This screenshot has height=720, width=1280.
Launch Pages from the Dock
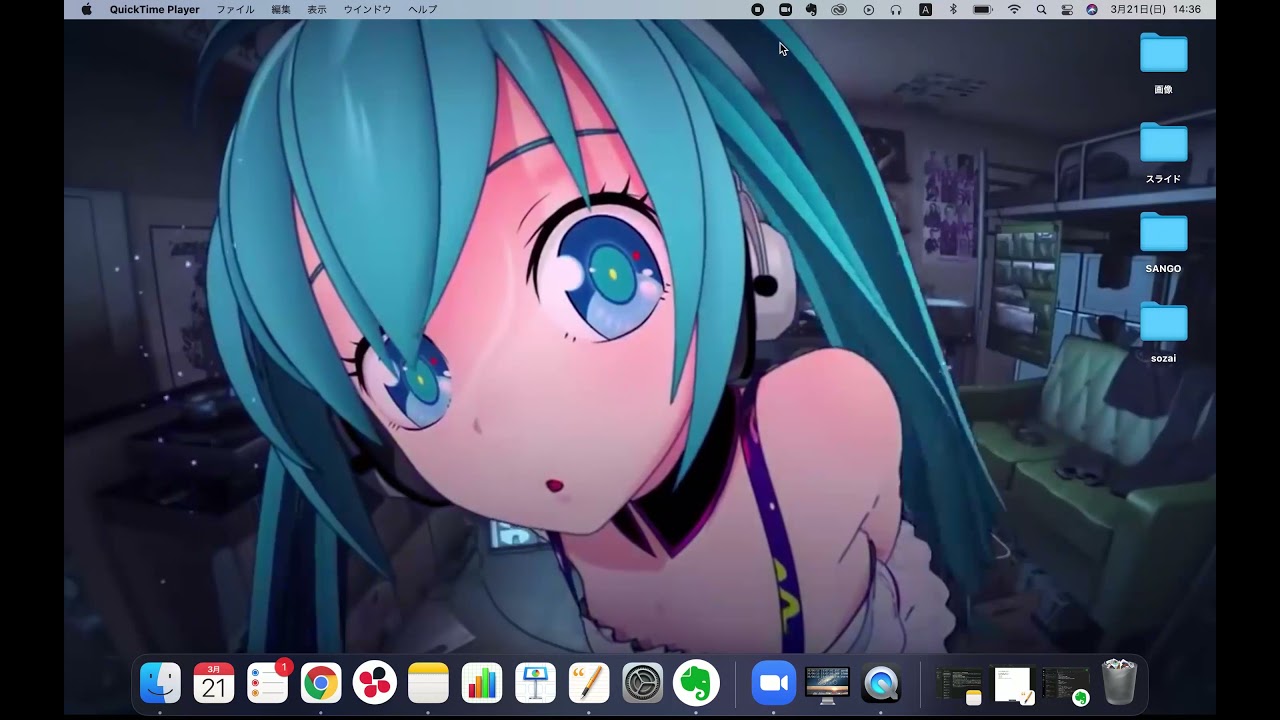coord(589,683)
